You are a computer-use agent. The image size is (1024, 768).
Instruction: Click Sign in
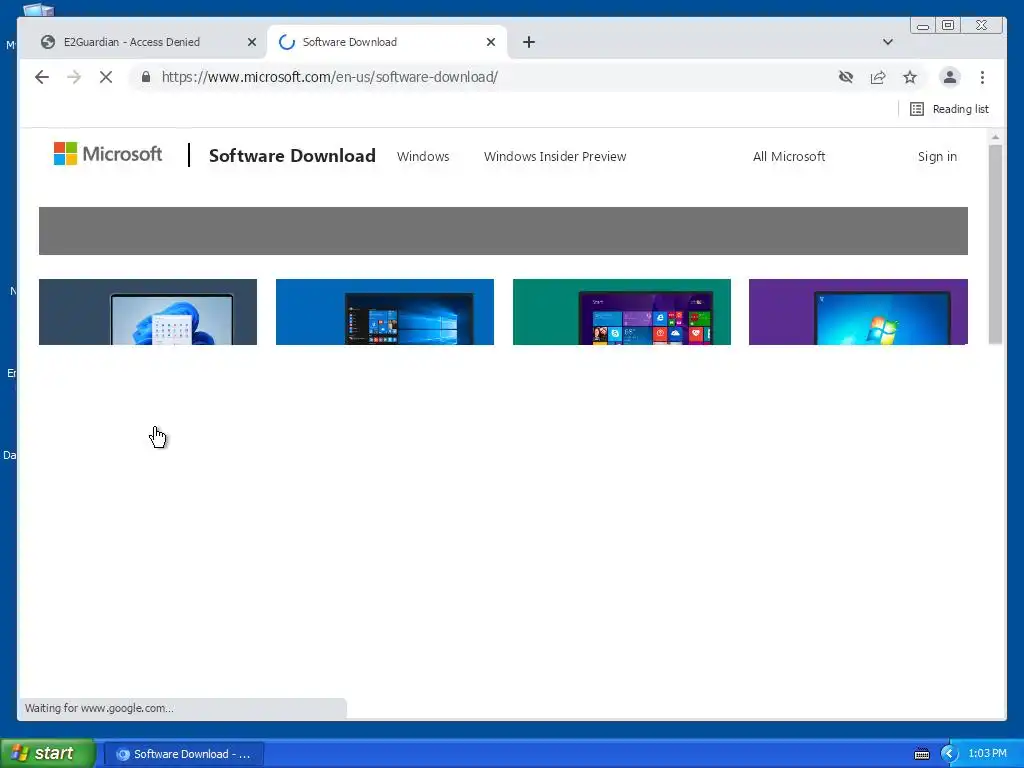click(937, 157)
